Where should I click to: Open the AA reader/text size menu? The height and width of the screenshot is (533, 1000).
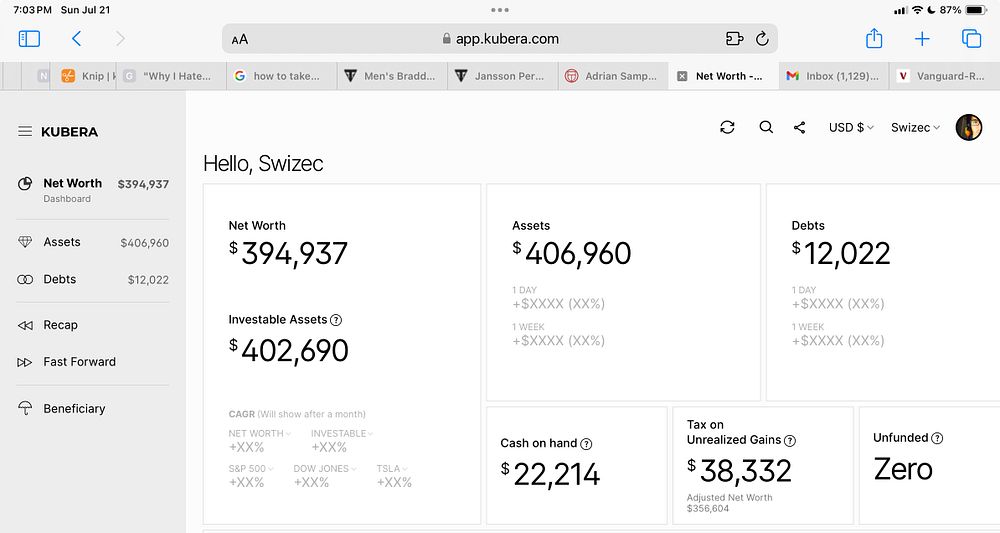(x=240, y=40)
